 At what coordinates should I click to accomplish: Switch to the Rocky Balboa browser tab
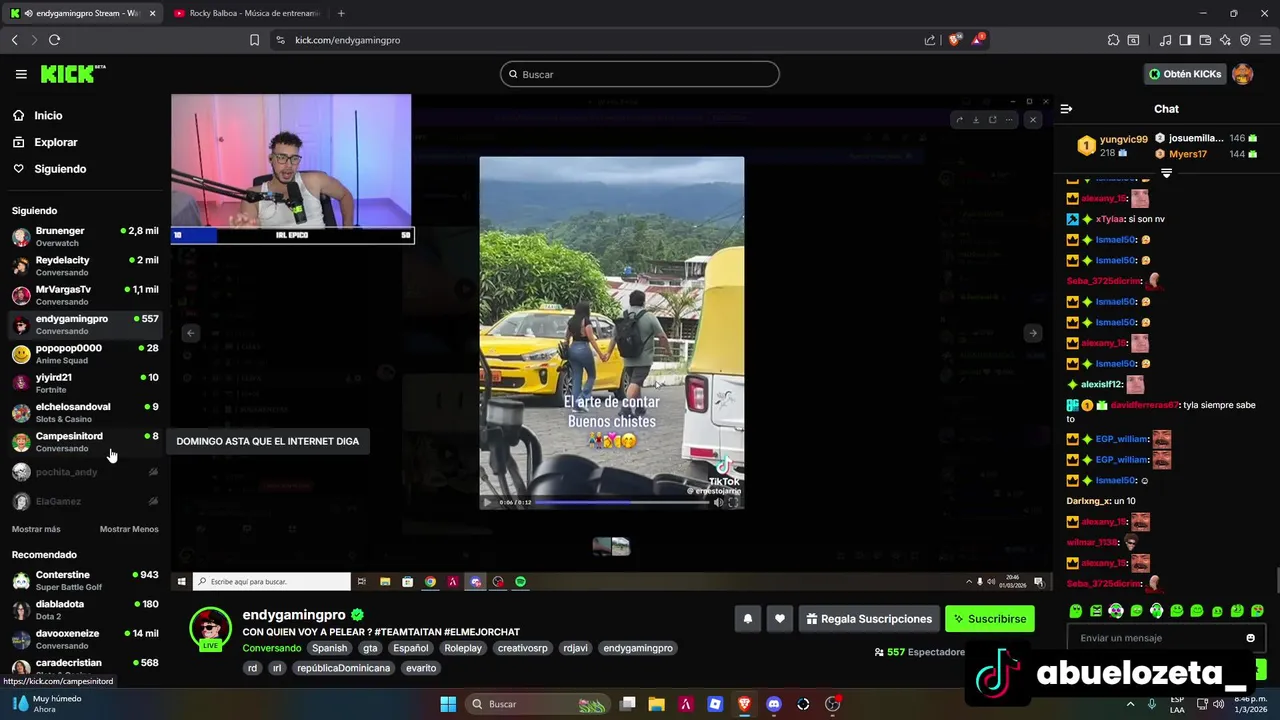point(246,13)
